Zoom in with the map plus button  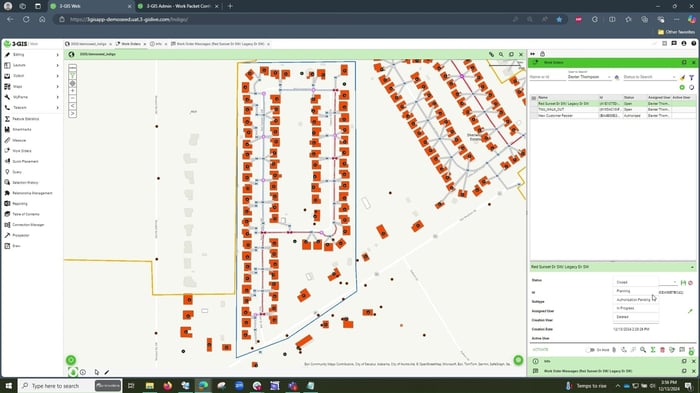point(72,91)
